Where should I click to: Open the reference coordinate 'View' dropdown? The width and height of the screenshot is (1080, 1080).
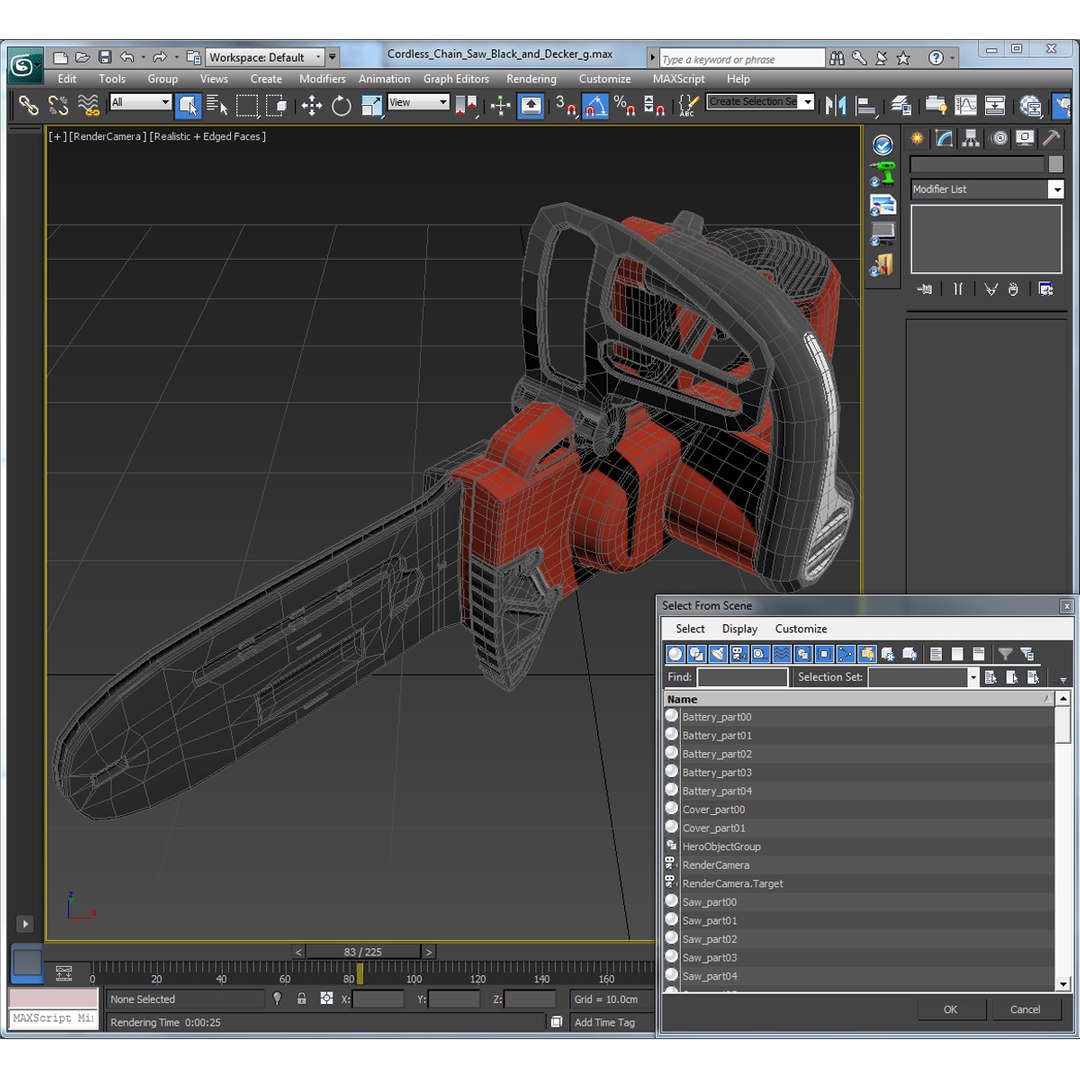click(x=419, y=103)
